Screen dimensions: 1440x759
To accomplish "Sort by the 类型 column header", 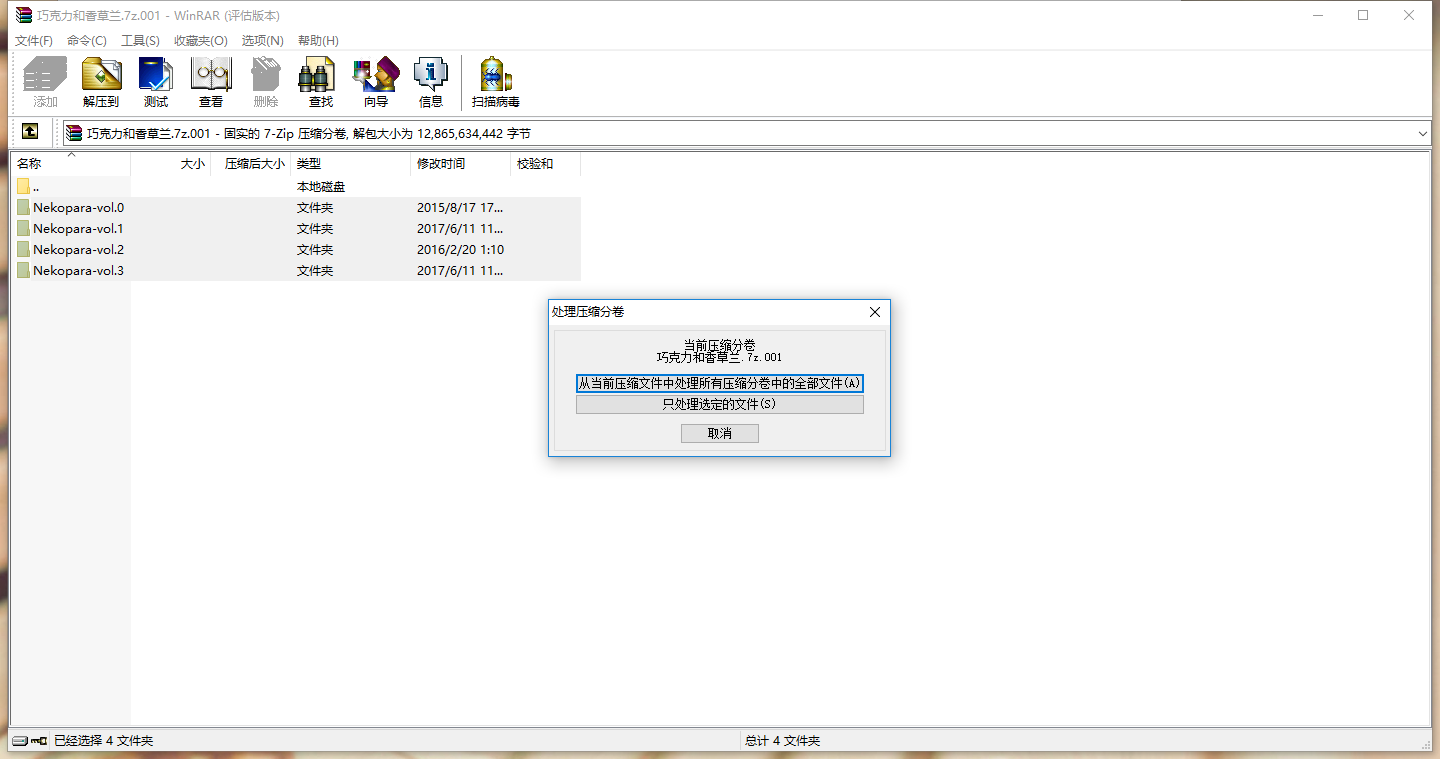I will point(351,164).
